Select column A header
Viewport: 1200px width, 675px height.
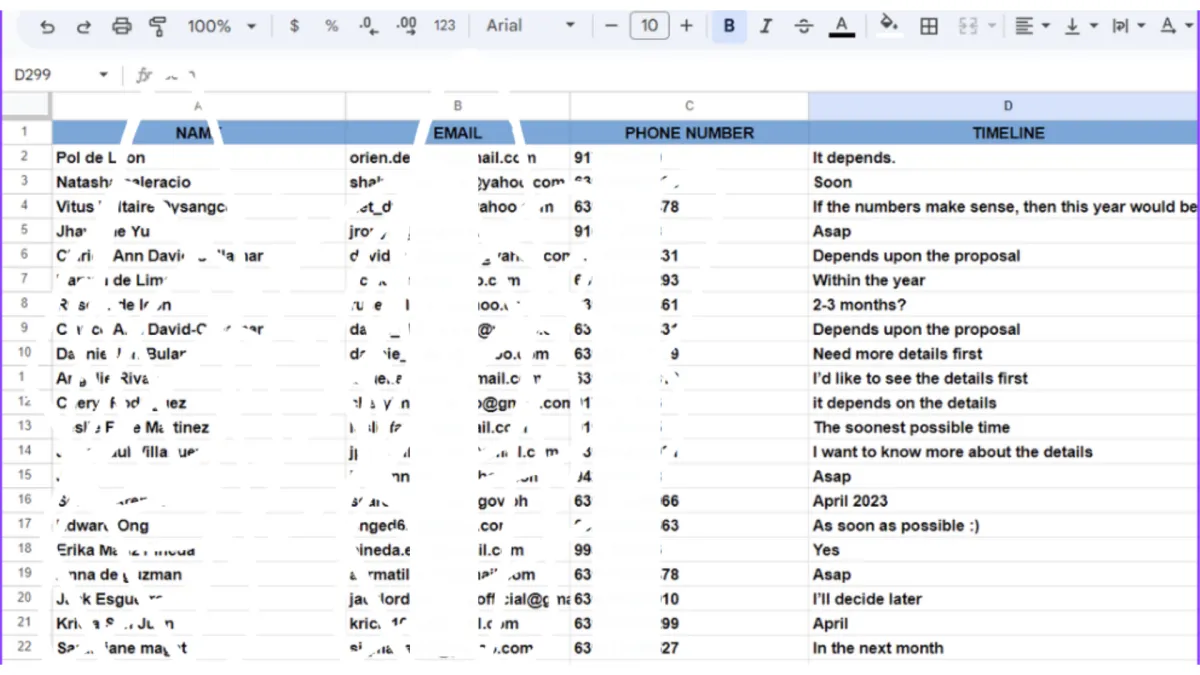click(x=198, y=105)
